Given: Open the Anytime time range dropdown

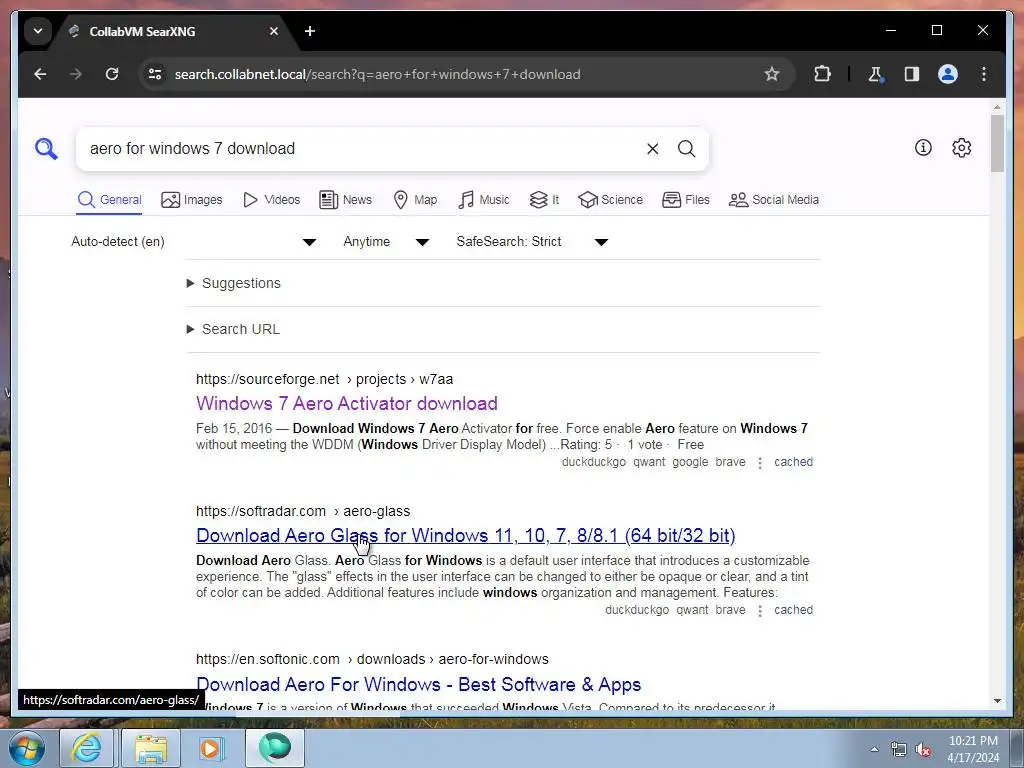Looking at the screenshot, I should pyautogui.click(x=386, y=242).
